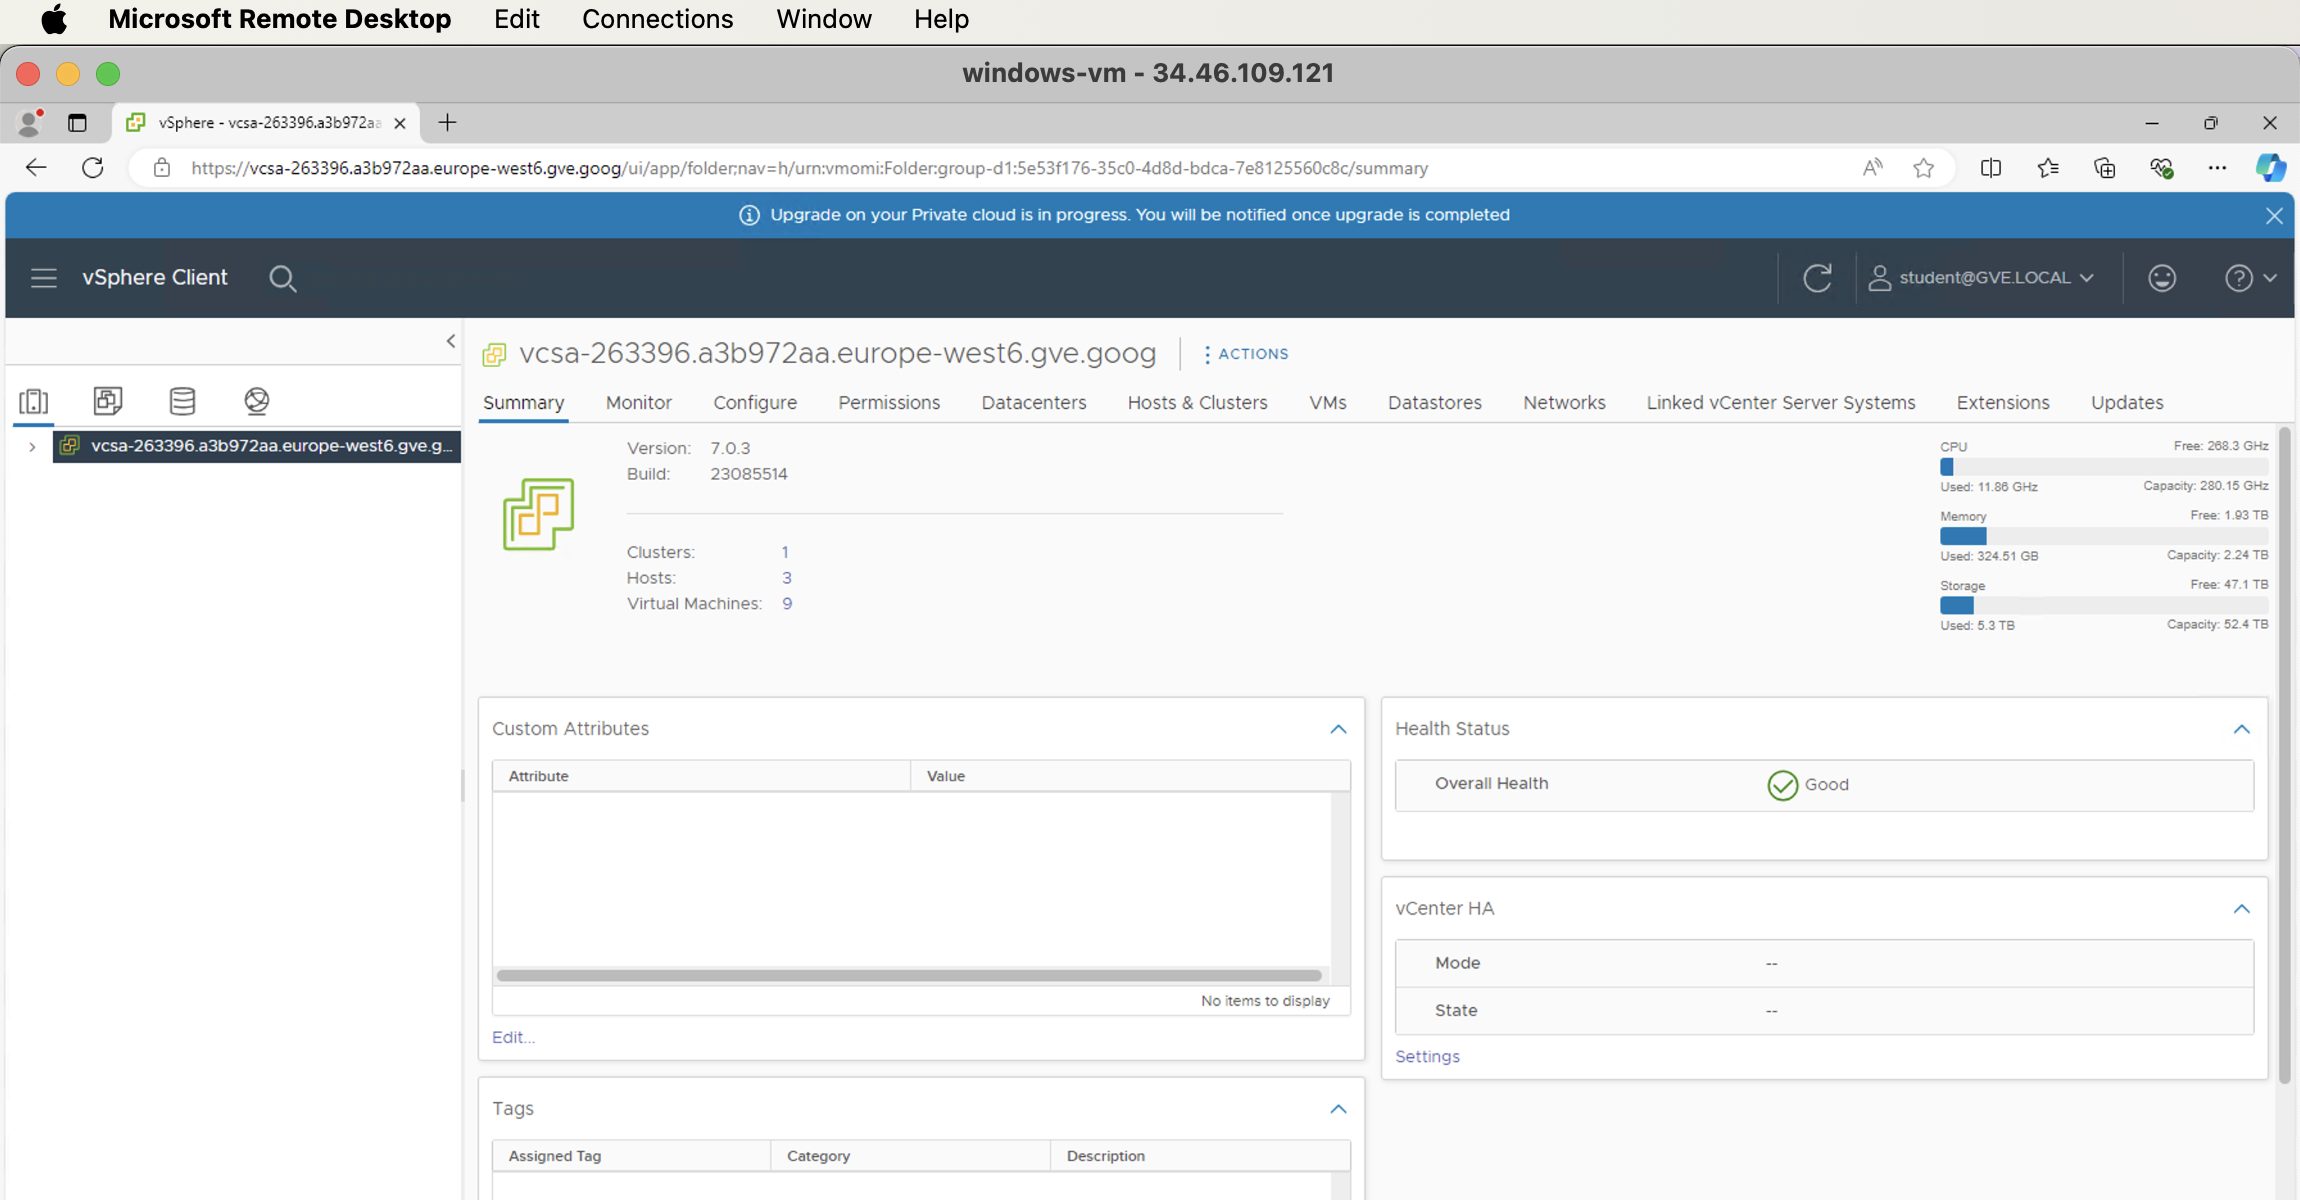
Task: Open browser collections icon
Action: 2105,168
